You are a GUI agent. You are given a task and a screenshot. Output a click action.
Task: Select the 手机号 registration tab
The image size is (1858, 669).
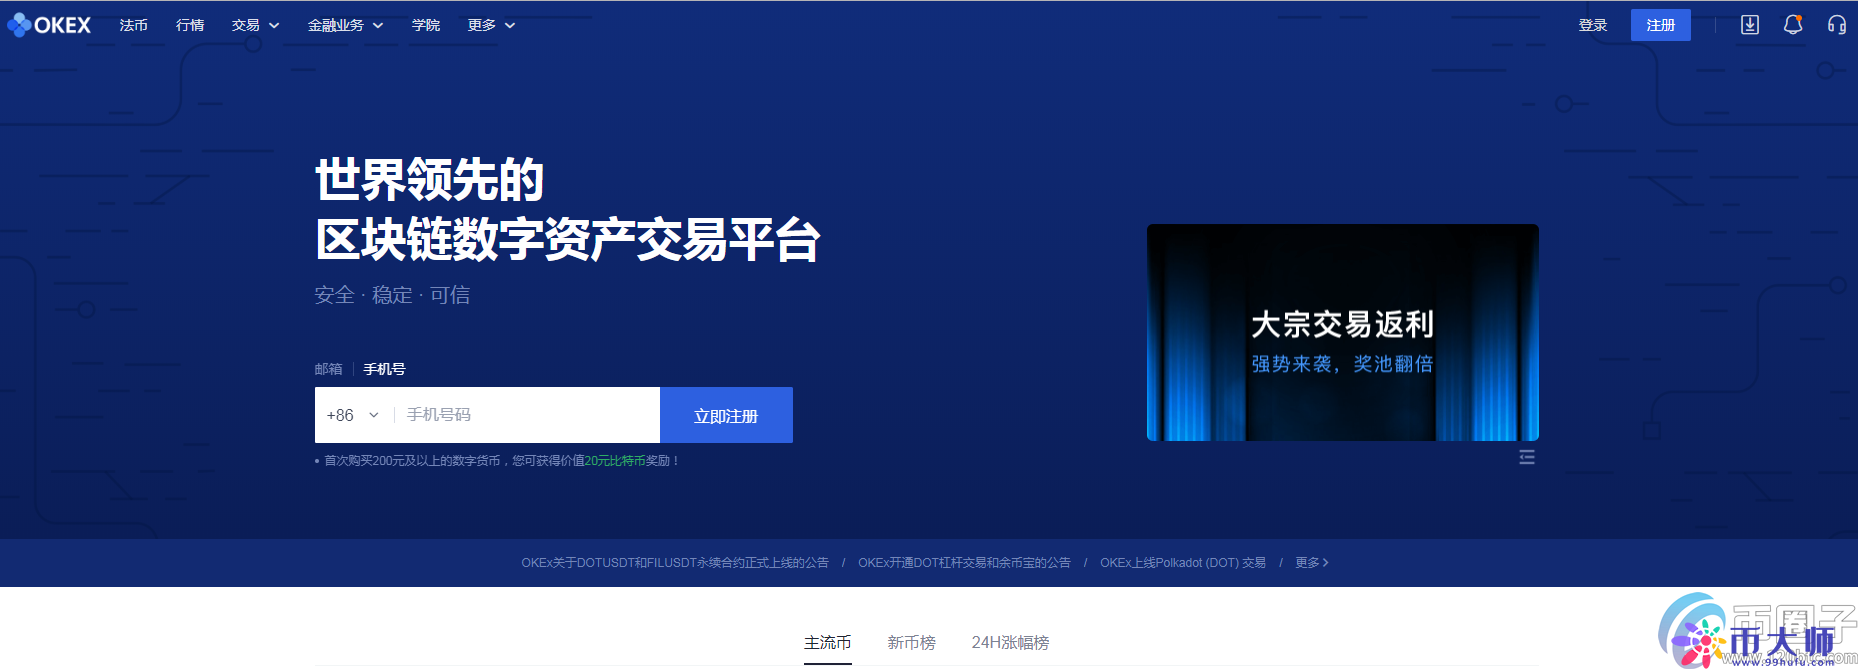coord(384,369)
